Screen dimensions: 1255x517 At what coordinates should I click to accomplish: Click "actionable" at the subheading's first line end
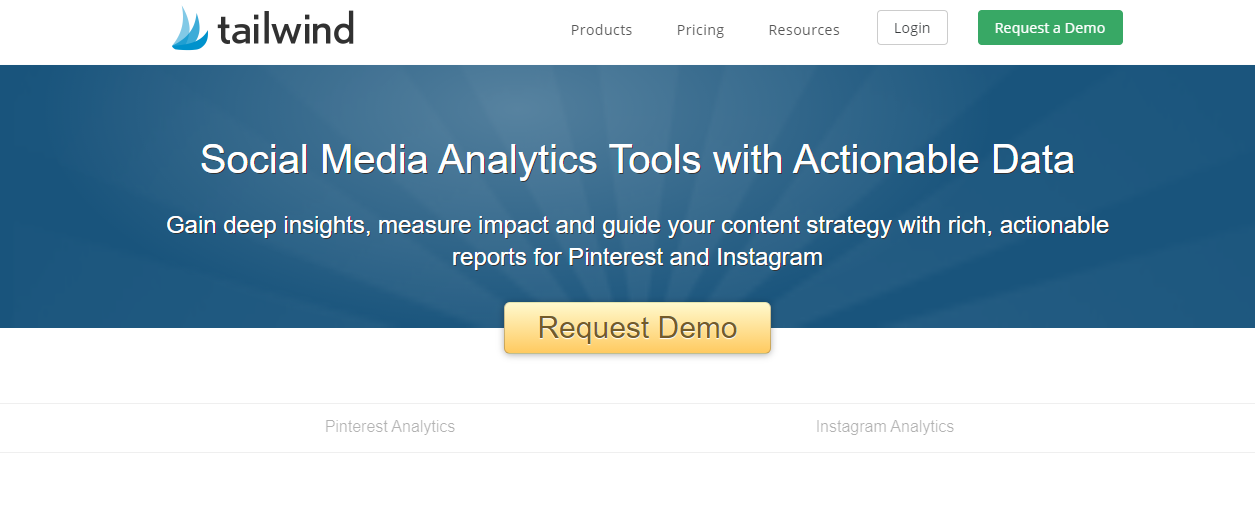[1054, 225]
